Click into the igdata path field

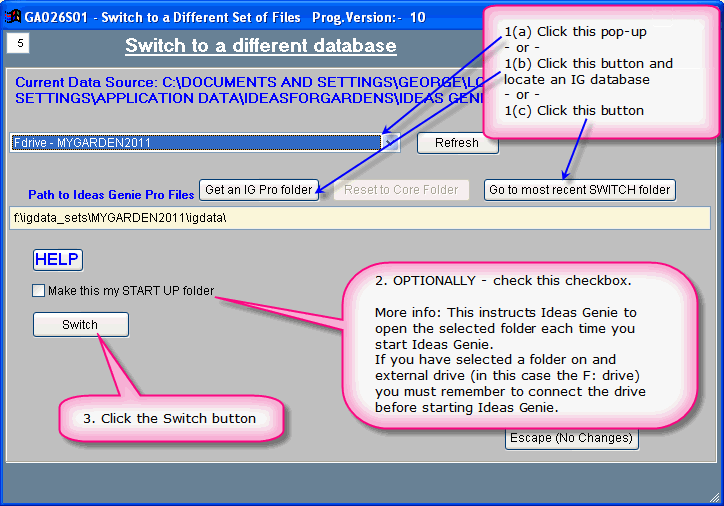pyautogui.click(x=360, y=218)
